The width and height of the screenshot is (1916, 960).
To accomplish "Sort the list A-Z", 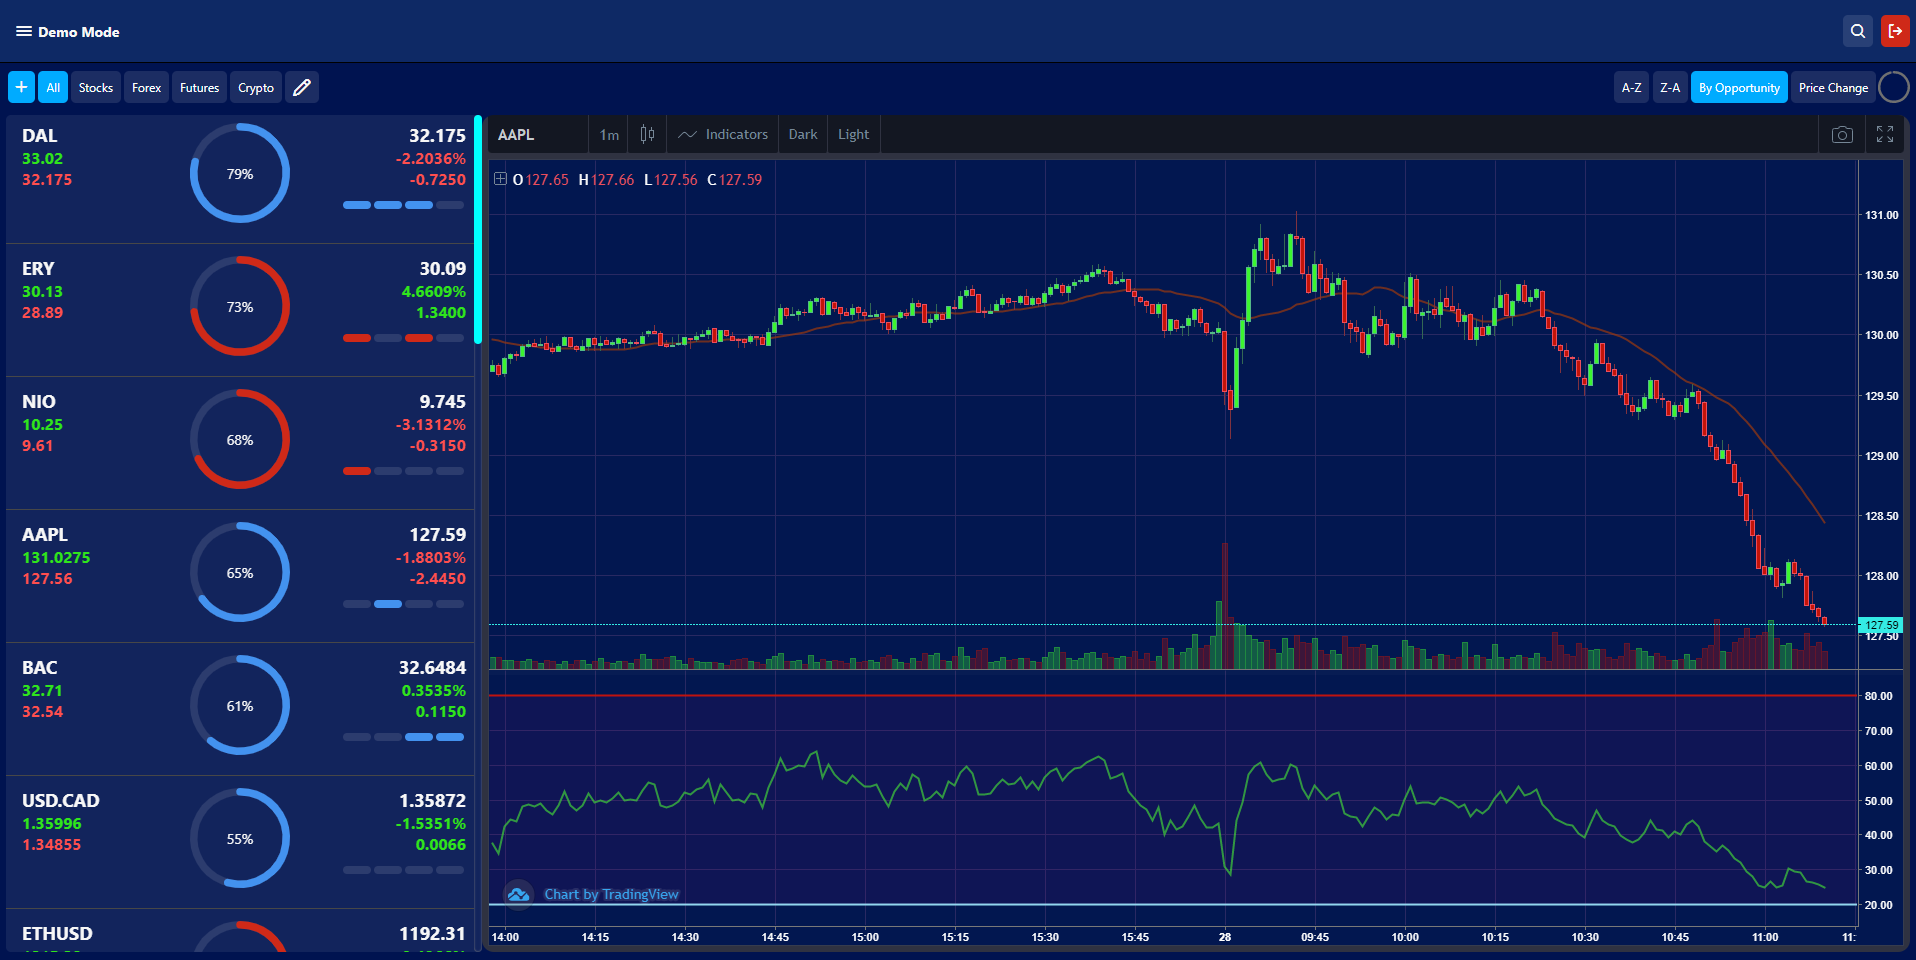I will pos(1631,87).
